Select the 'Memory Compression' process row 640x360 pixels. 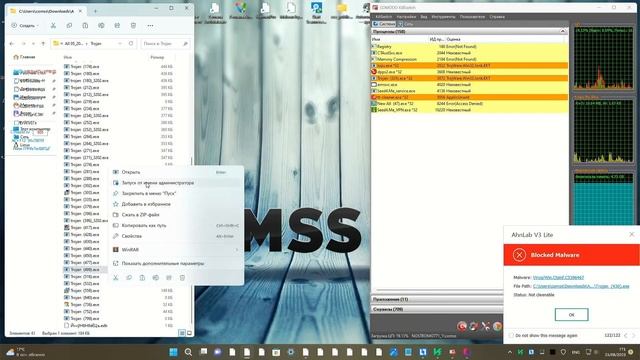click(x=469, y=59)
